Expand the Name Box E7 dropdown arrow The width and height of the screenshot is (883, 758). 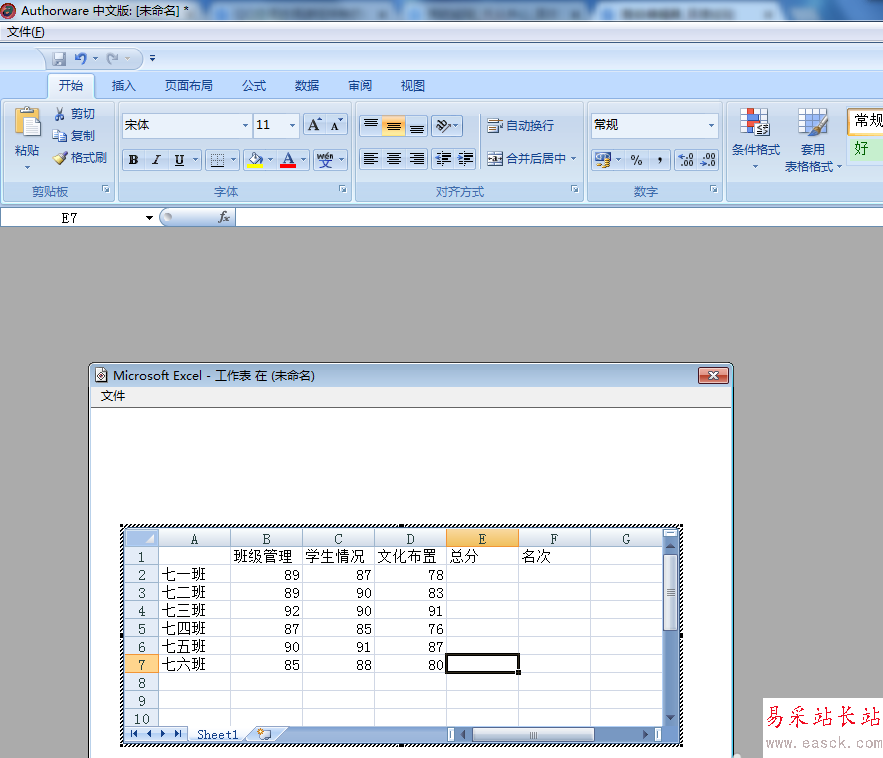tap(149, 218)
